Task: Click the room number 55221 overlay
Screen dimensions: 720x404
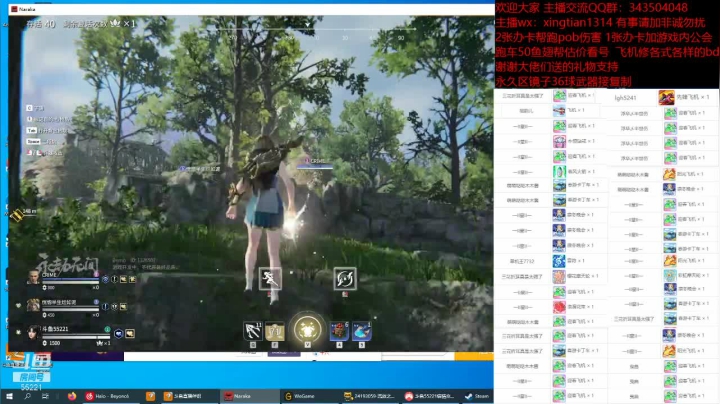Action: click(31, 387)
